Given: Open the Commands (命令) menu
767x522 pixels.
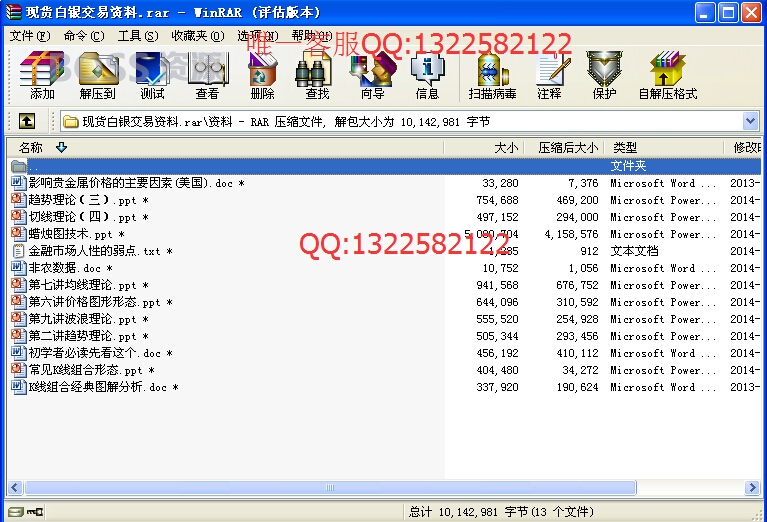Looking at the screenshot, I should [x=84, y=36].
